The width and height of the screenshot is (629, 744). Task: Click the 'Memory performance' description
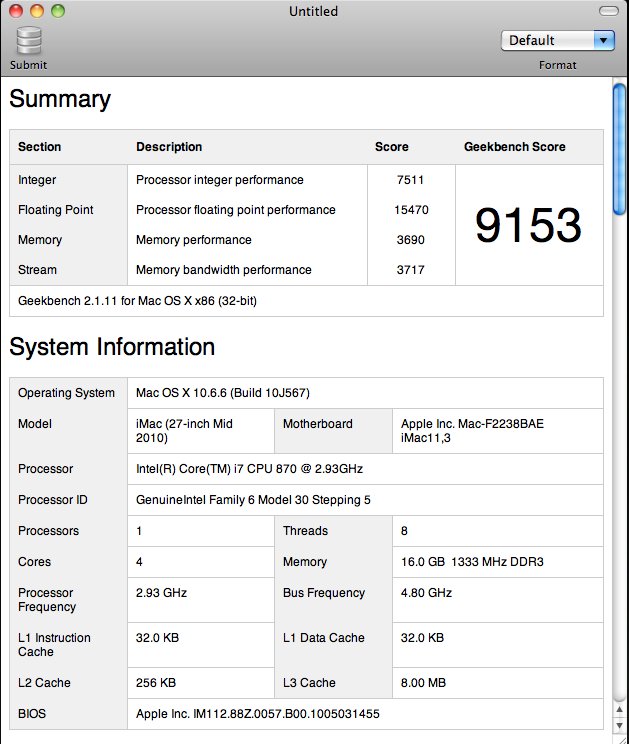tap(194, 240)
